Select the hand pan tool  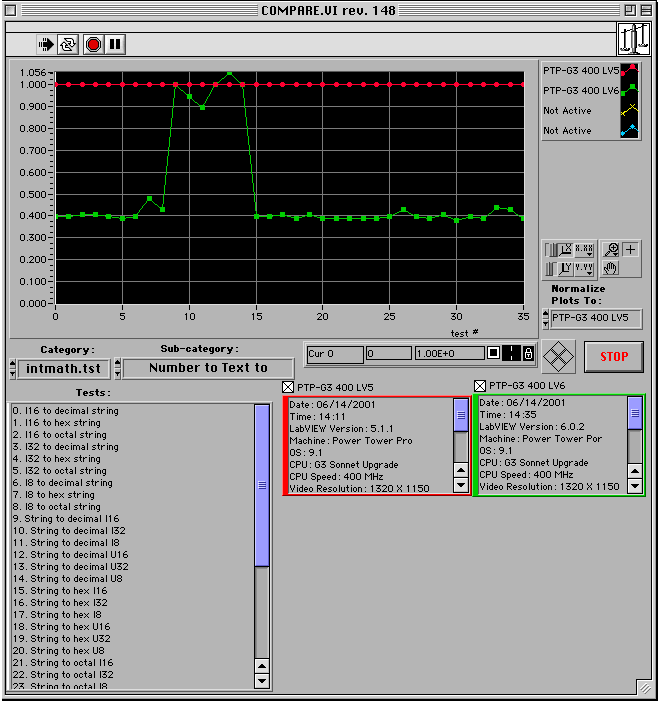[609, 268]
